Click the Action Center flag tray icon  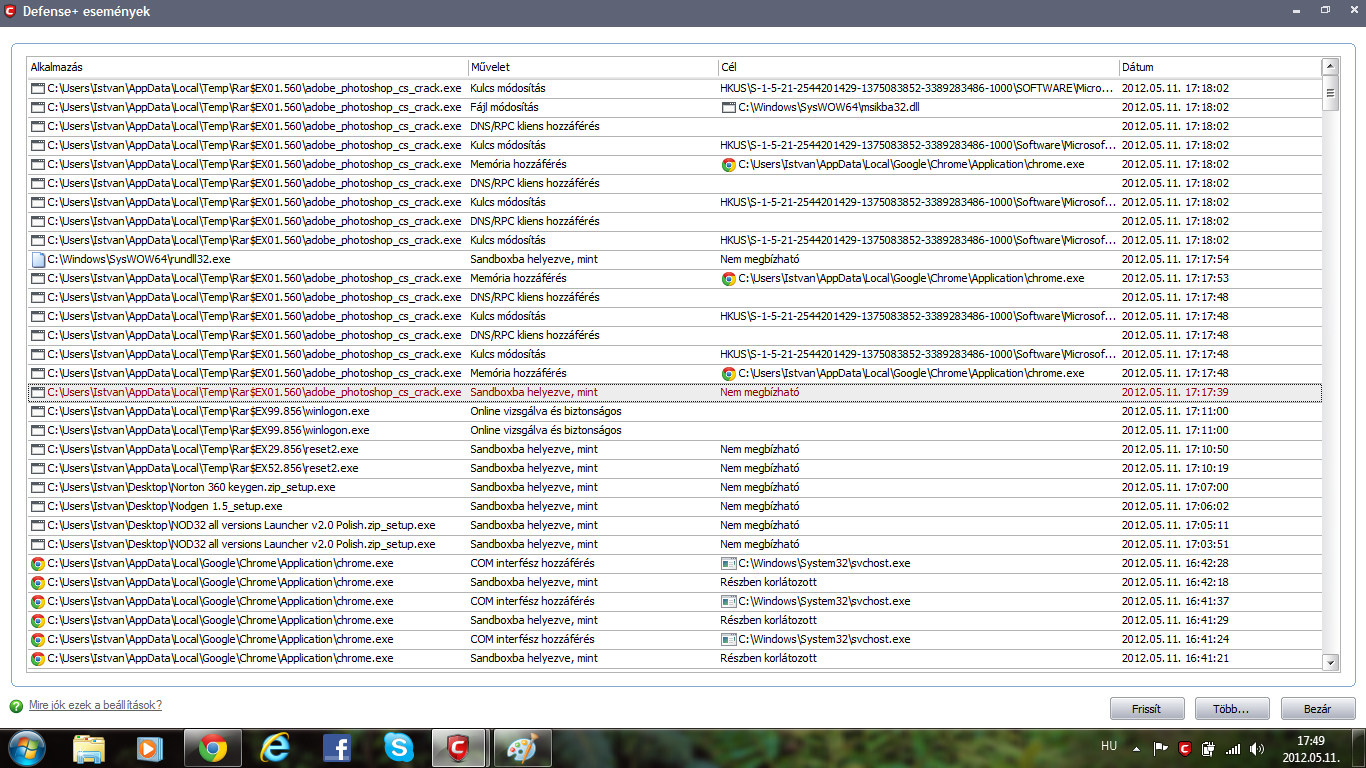(1161, 748)
